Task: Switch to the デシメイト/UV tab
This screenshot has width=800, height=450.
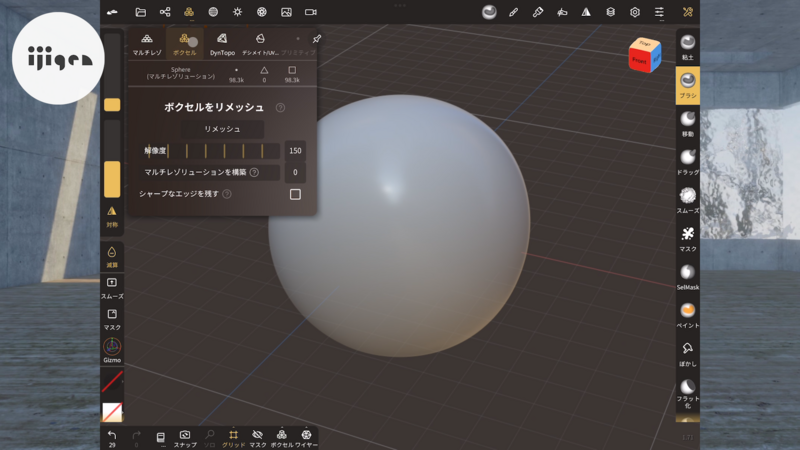Action: tap(260, 44)
